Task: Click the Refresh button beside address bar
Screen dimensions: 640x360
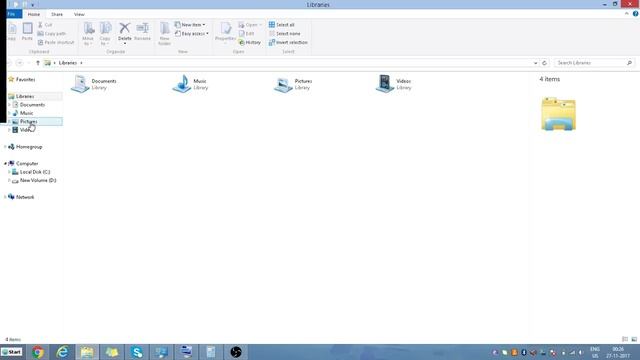Action: pos(544,63)
